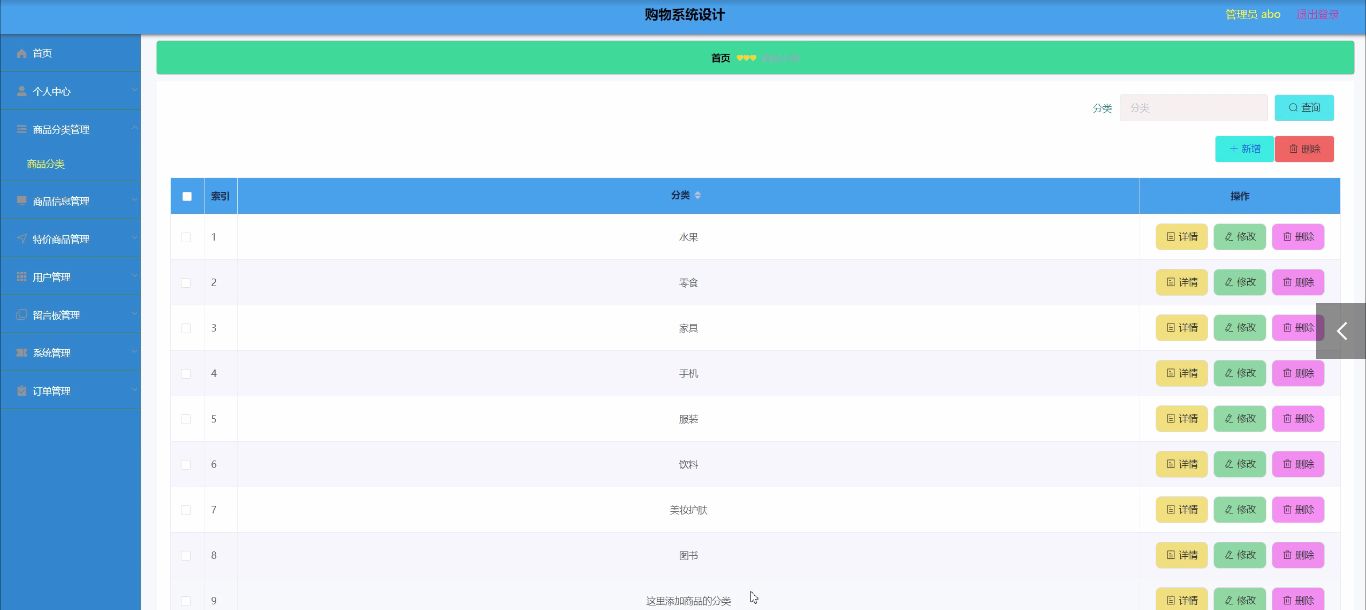Click inside the 分类 search input field

1193,107
